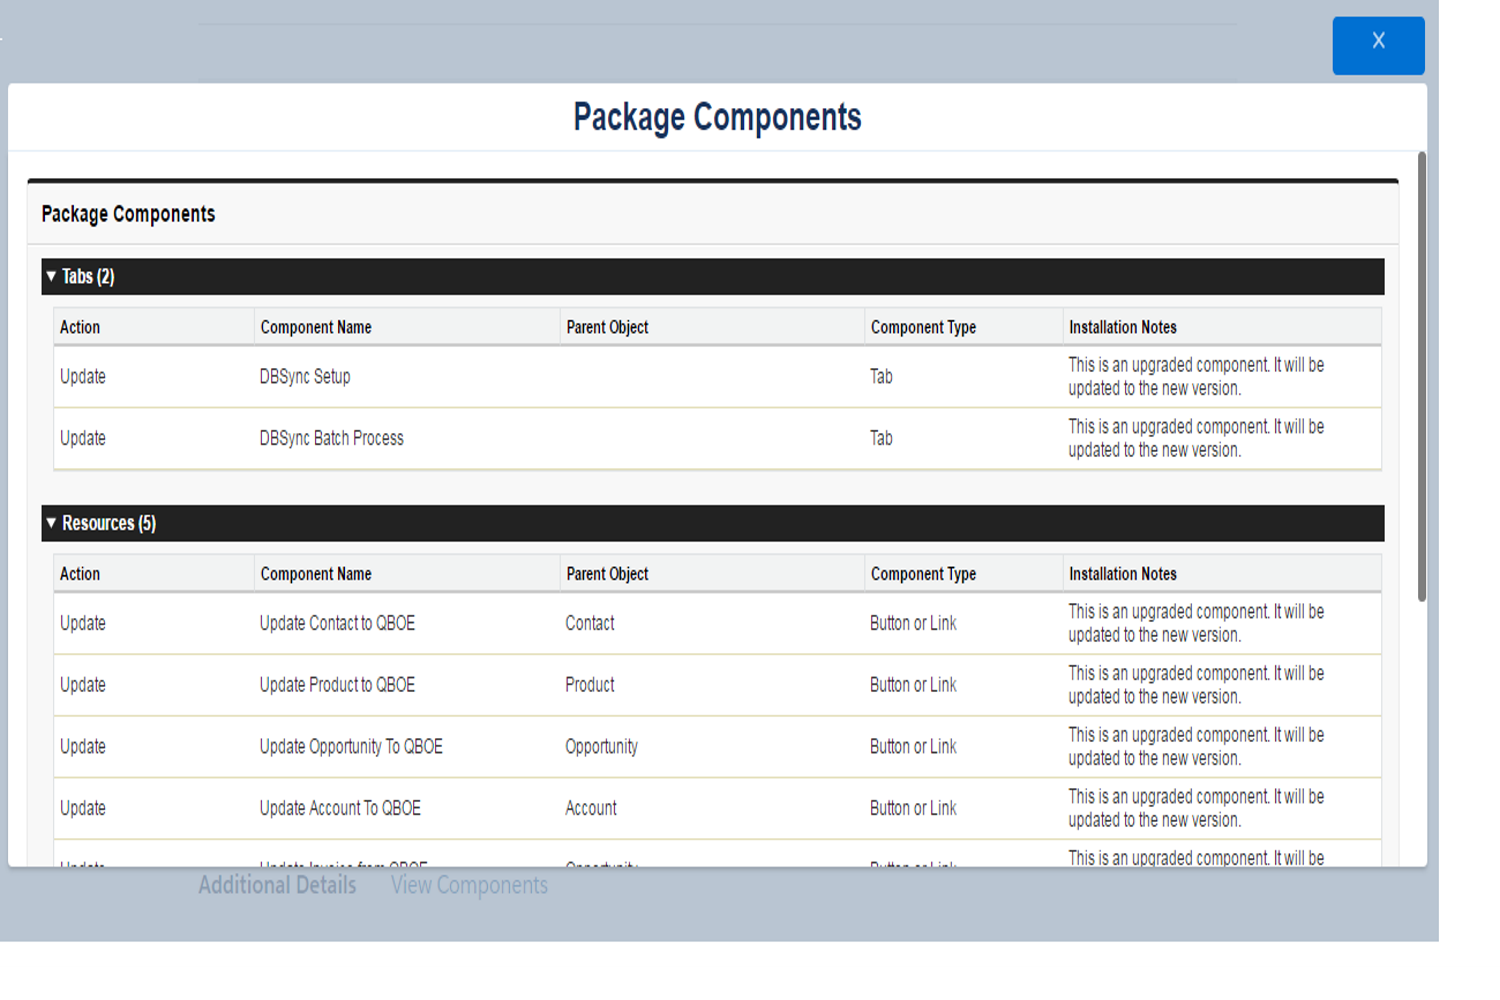Image resolution: width=1500 pixels, height=1000 pixels.
Task: Click the View Components link
Action: point(469,885)
